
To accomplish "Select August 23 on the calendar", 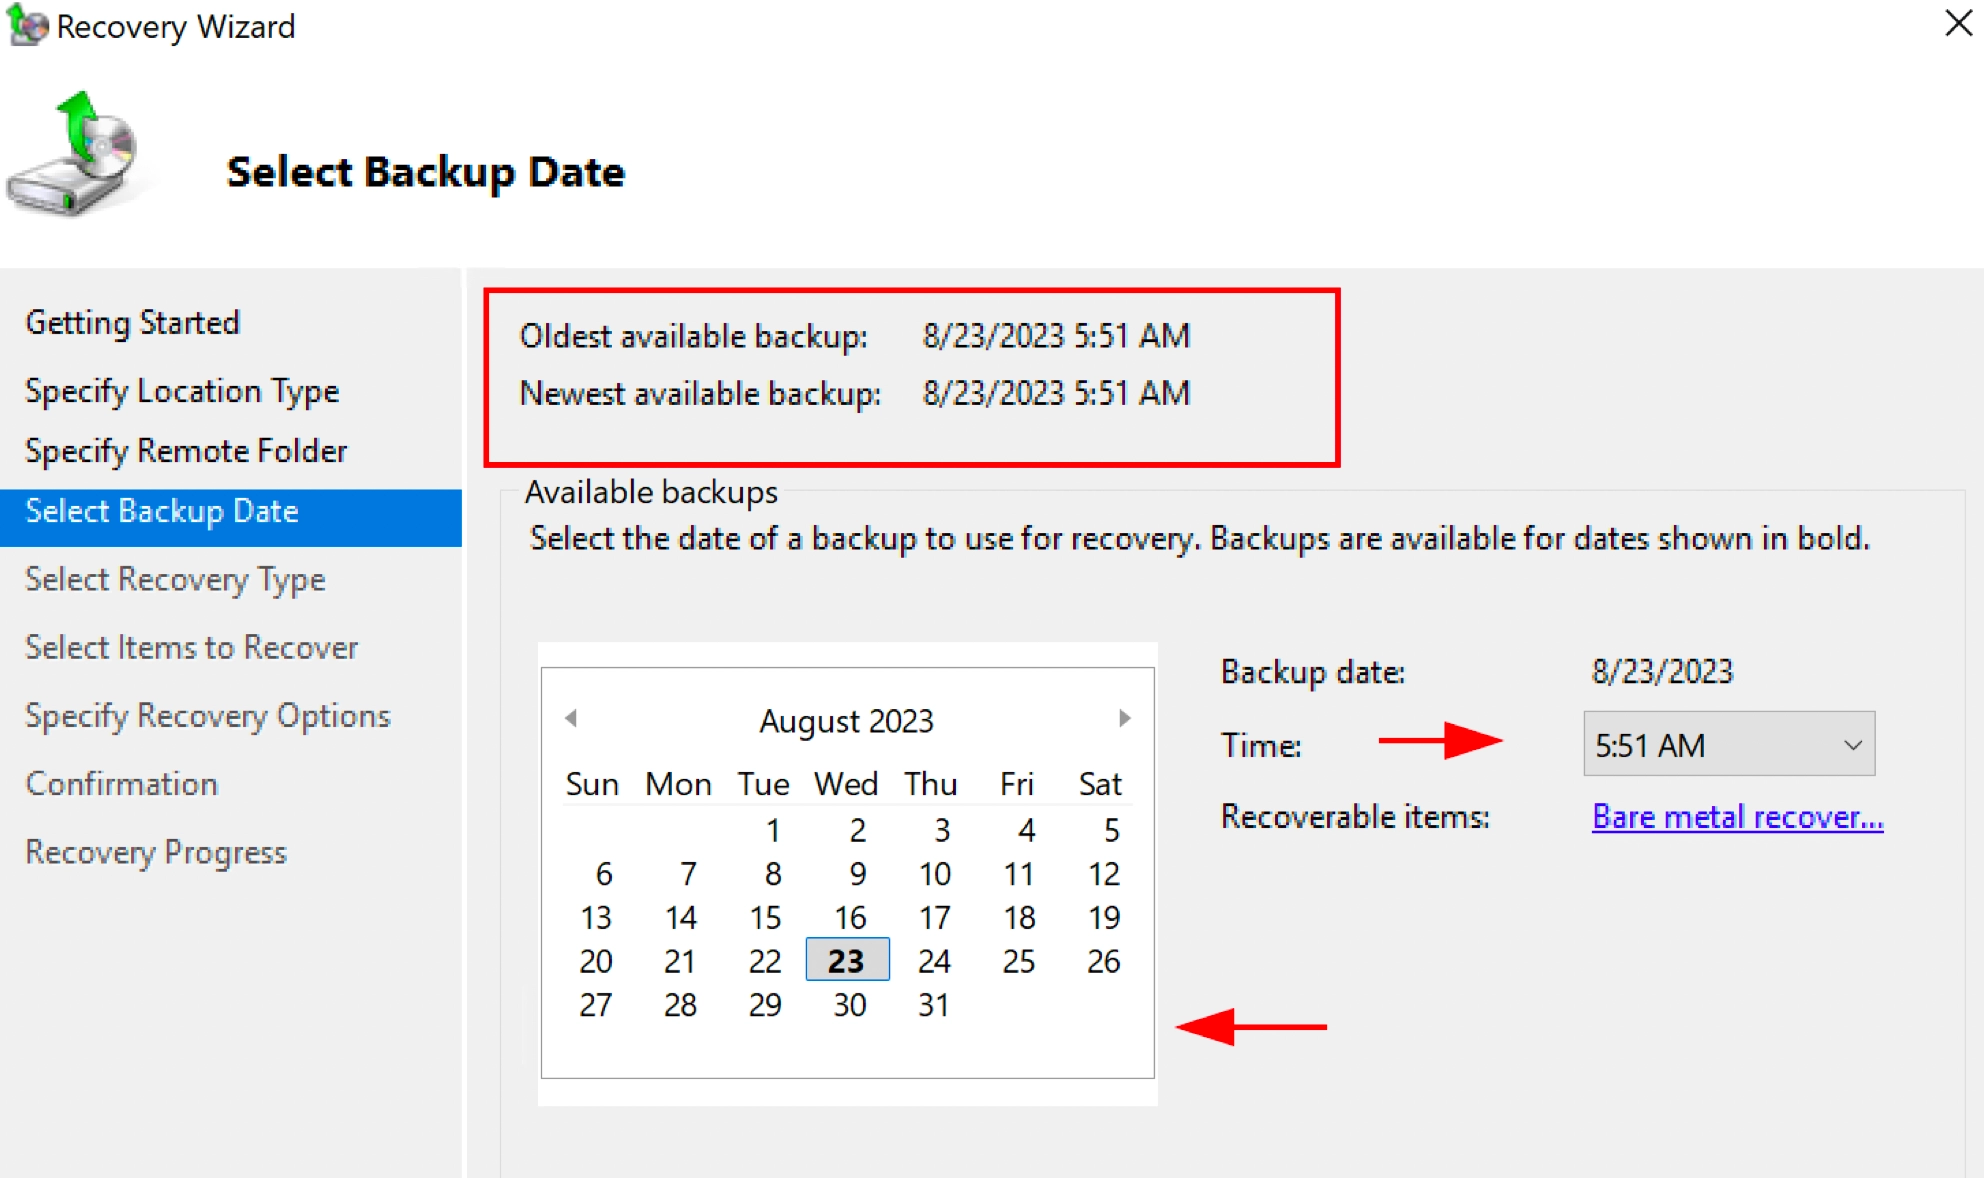I will tap(848, 961).
